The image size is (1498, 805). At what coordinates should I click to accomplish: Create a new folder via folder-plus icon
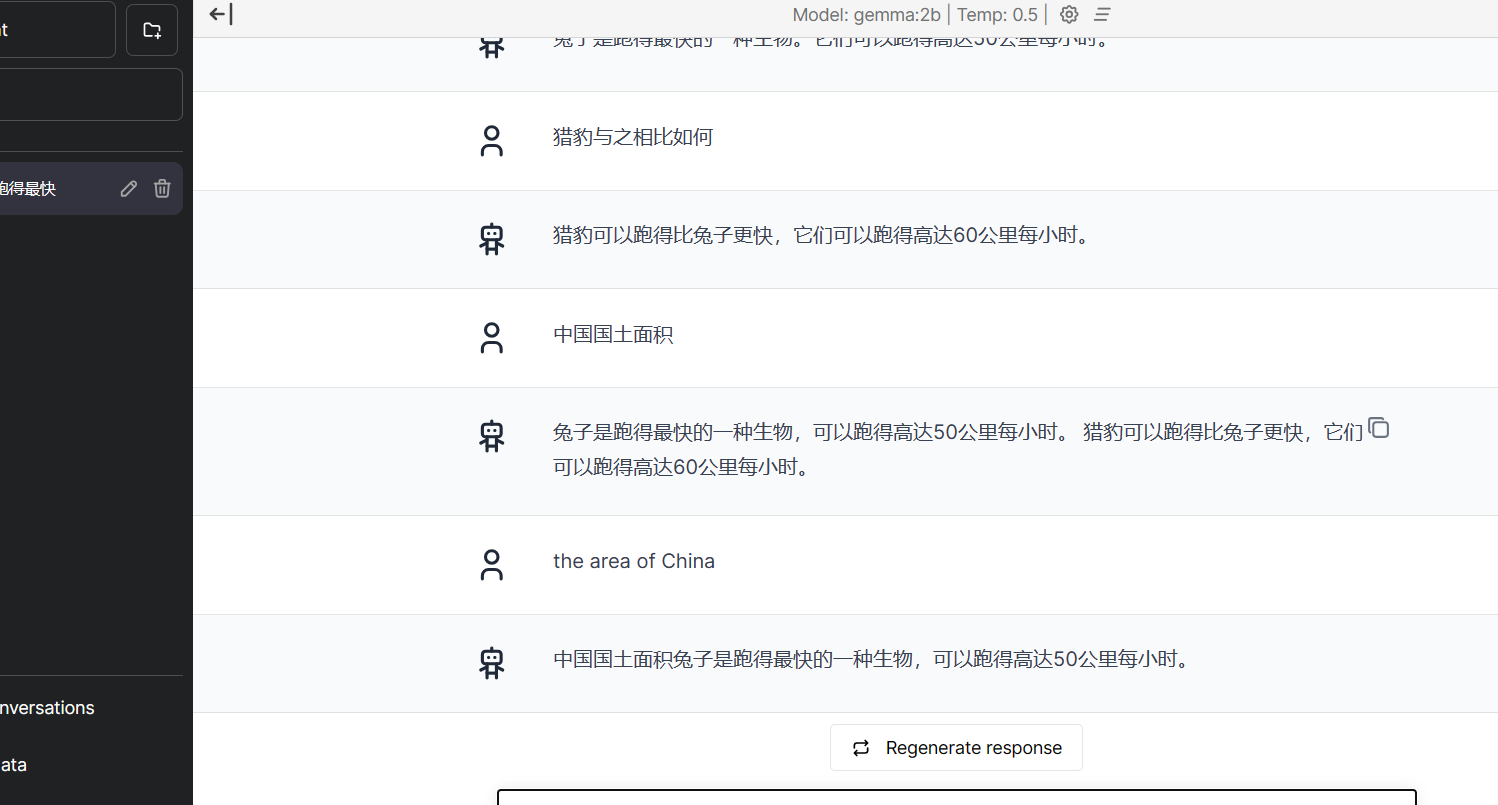tap(152, 30)
